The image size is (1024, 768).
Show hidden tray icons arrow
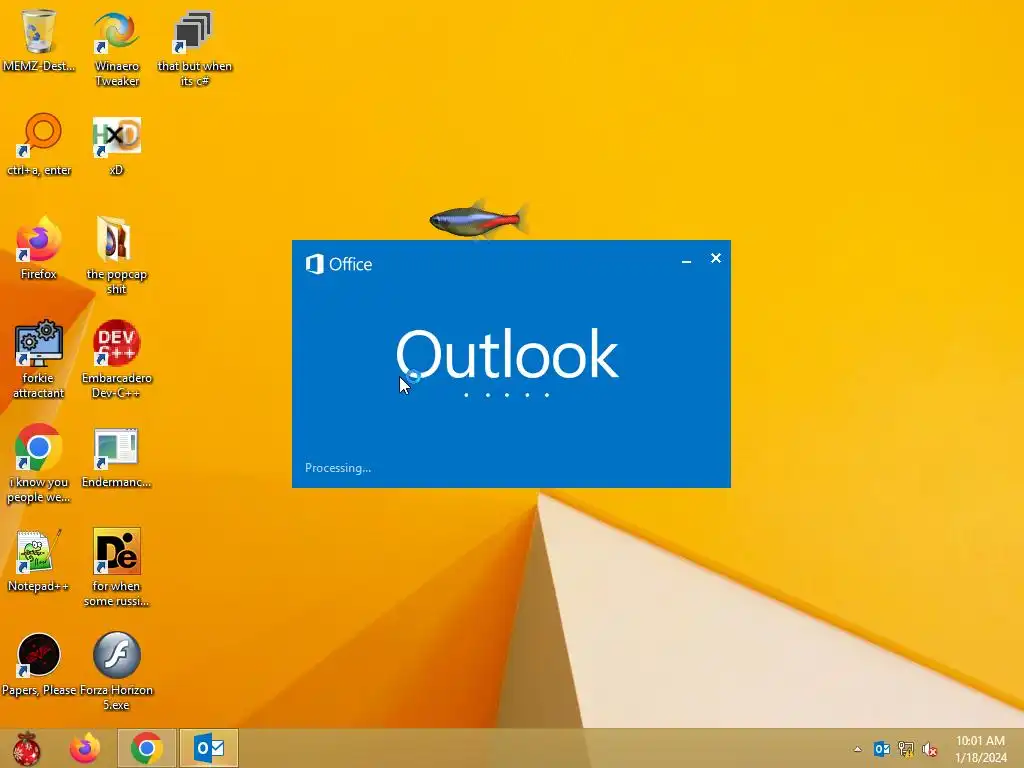[857, 749]
